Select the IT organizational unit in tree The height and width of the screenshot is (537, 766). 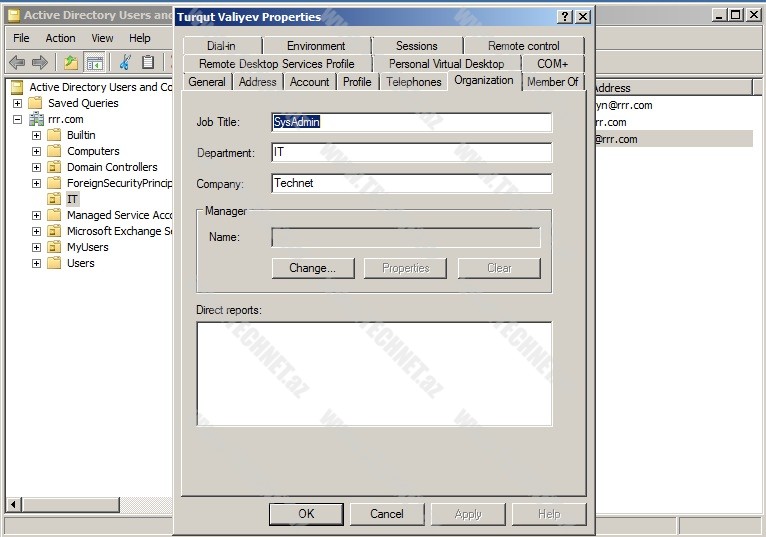[x=72, y=199]
